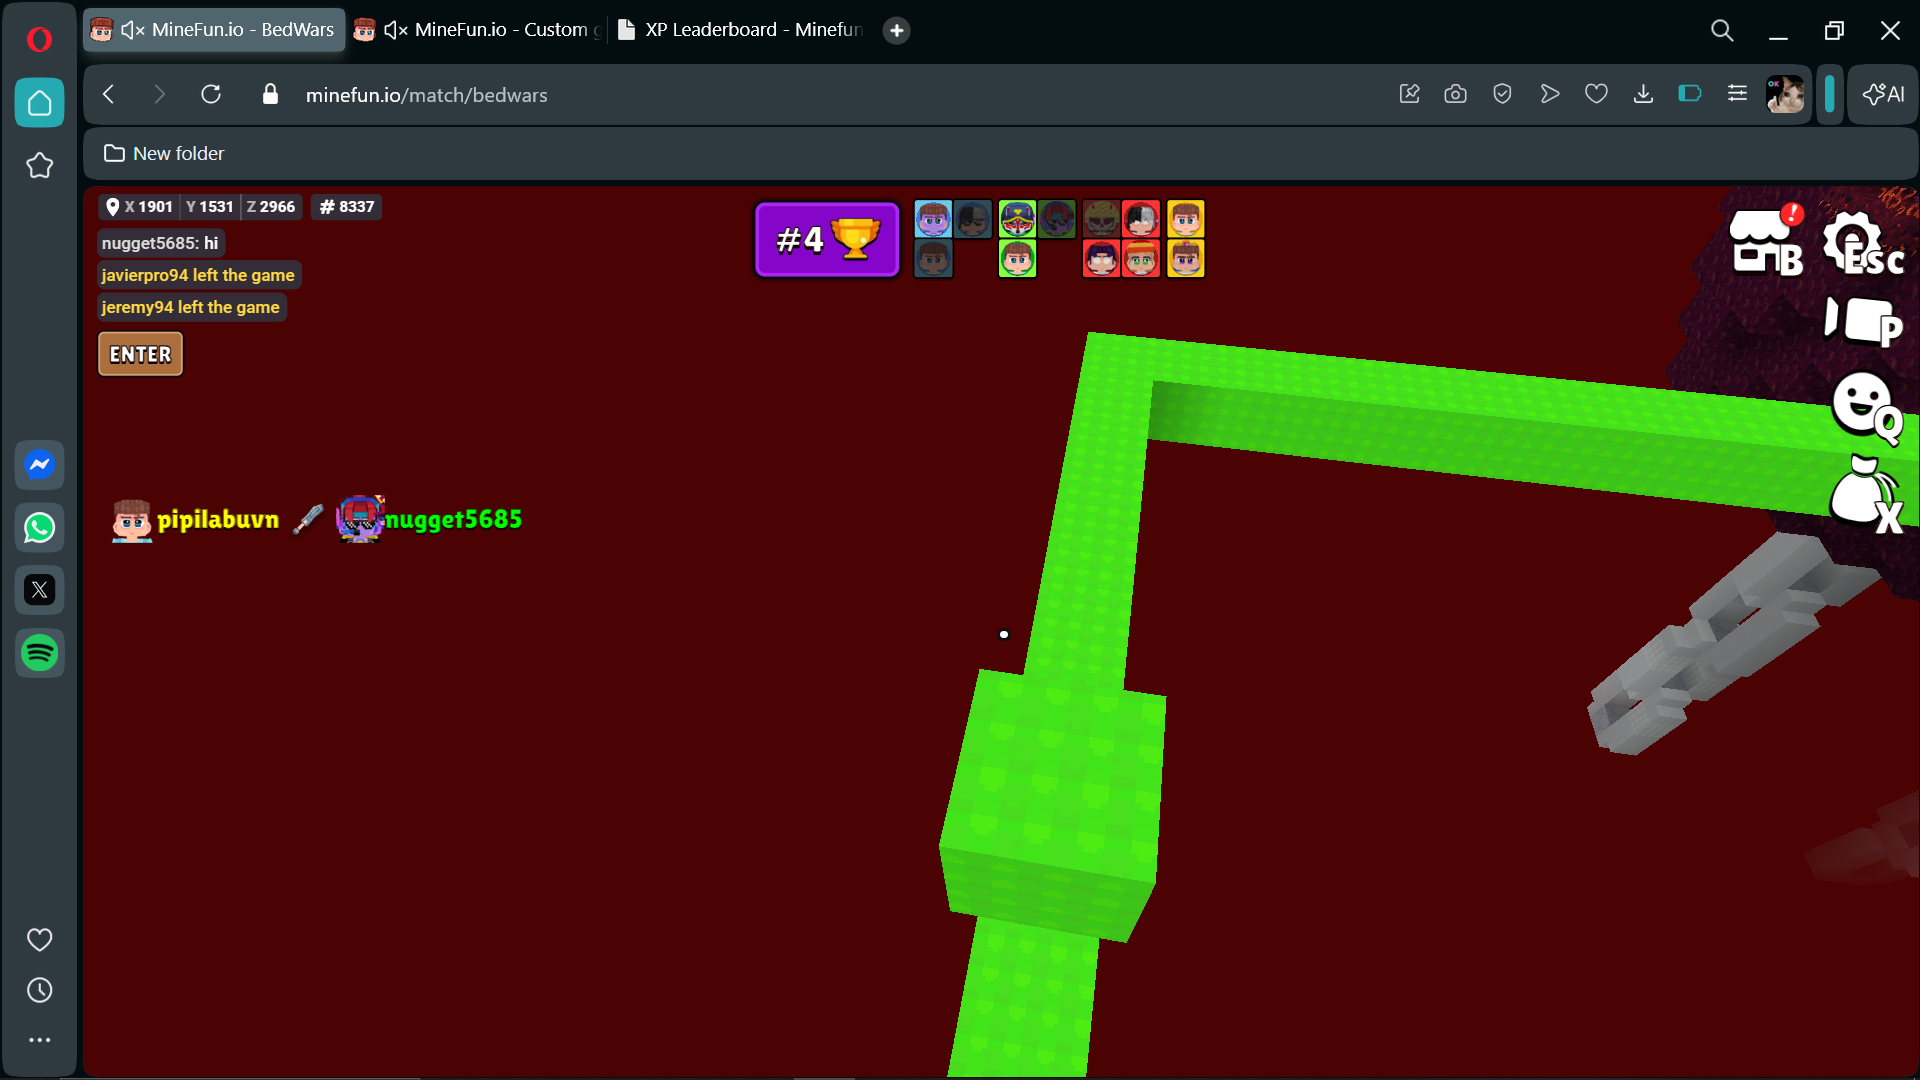Viewport: 1920px width, 1080px height.
Task: Open WhatsApp in Opera sidebar
Action: 40,527
